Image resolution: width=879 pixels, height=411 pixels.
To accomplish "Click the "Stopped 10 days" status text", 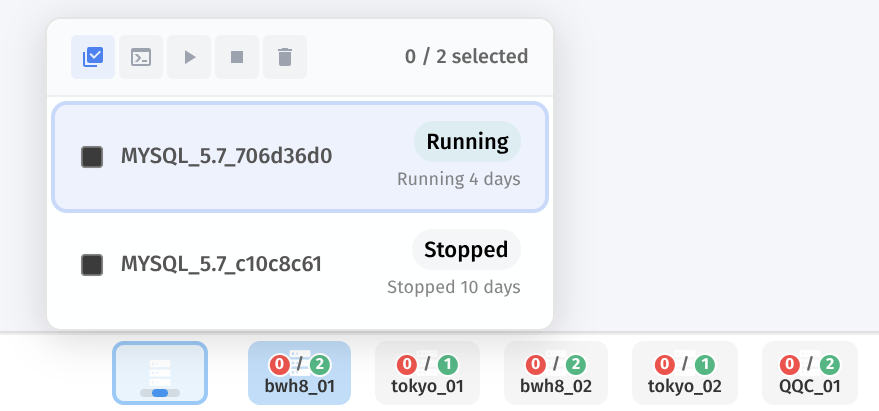I will point(453,287).
